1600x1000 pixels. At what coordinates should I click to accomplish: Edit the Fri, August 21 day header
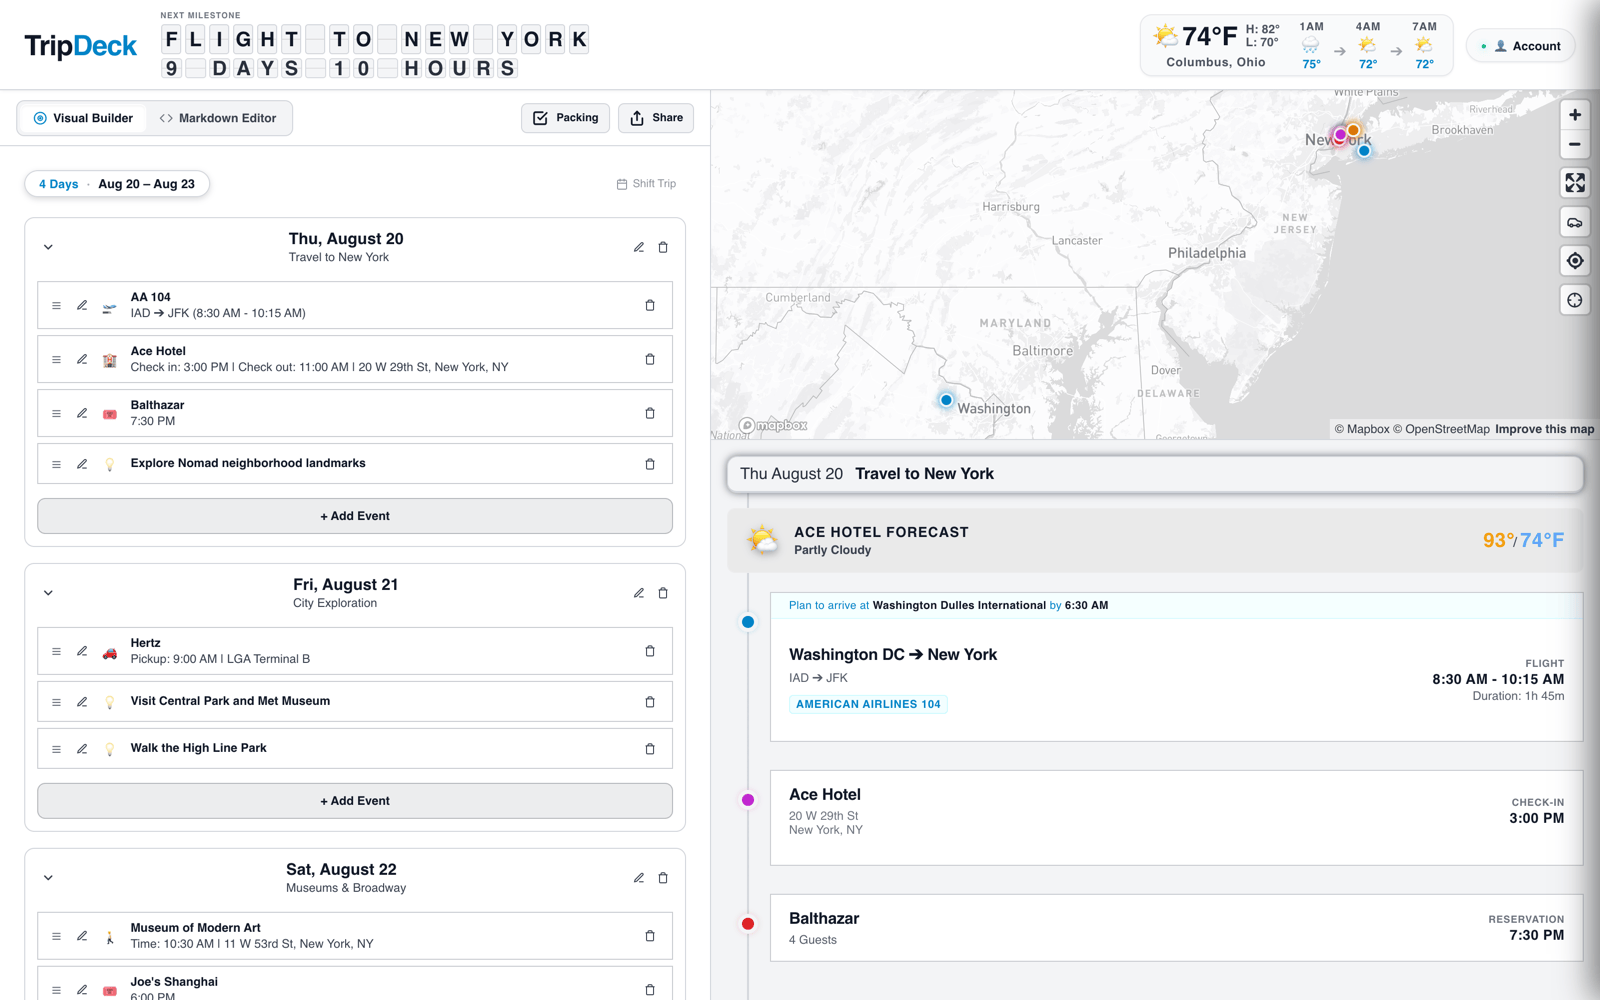pyautogui.click(x=639, y=593)
